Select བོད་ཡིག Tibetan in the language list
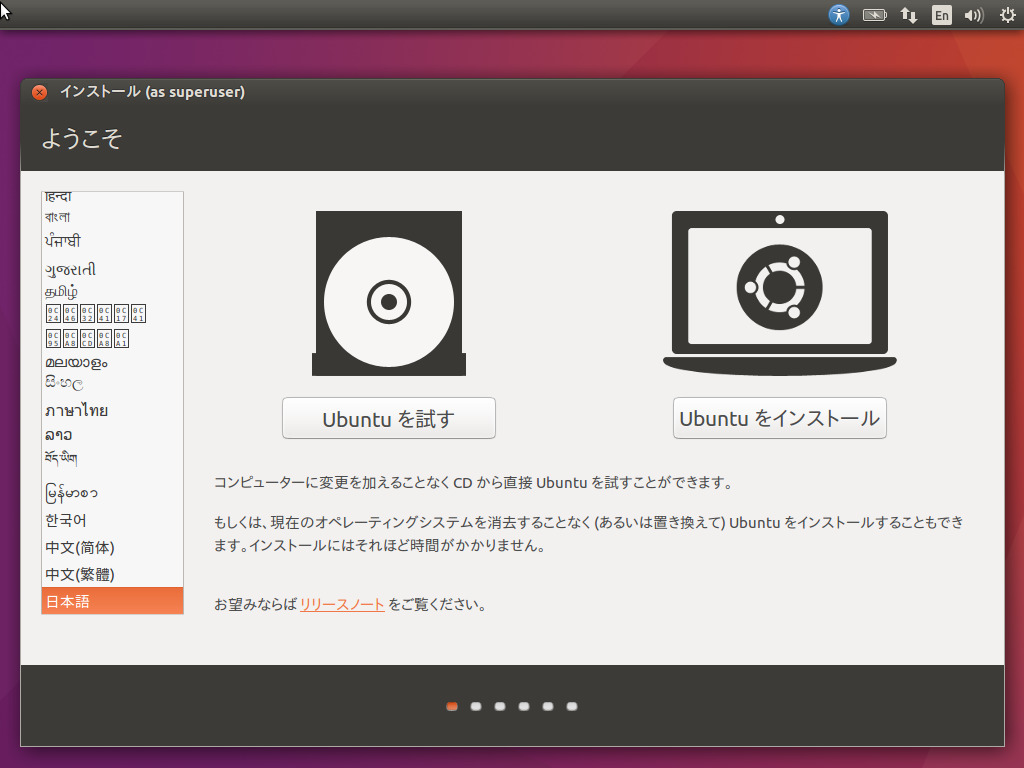This screenshot has height=768, width=1024. click(112, 458)
